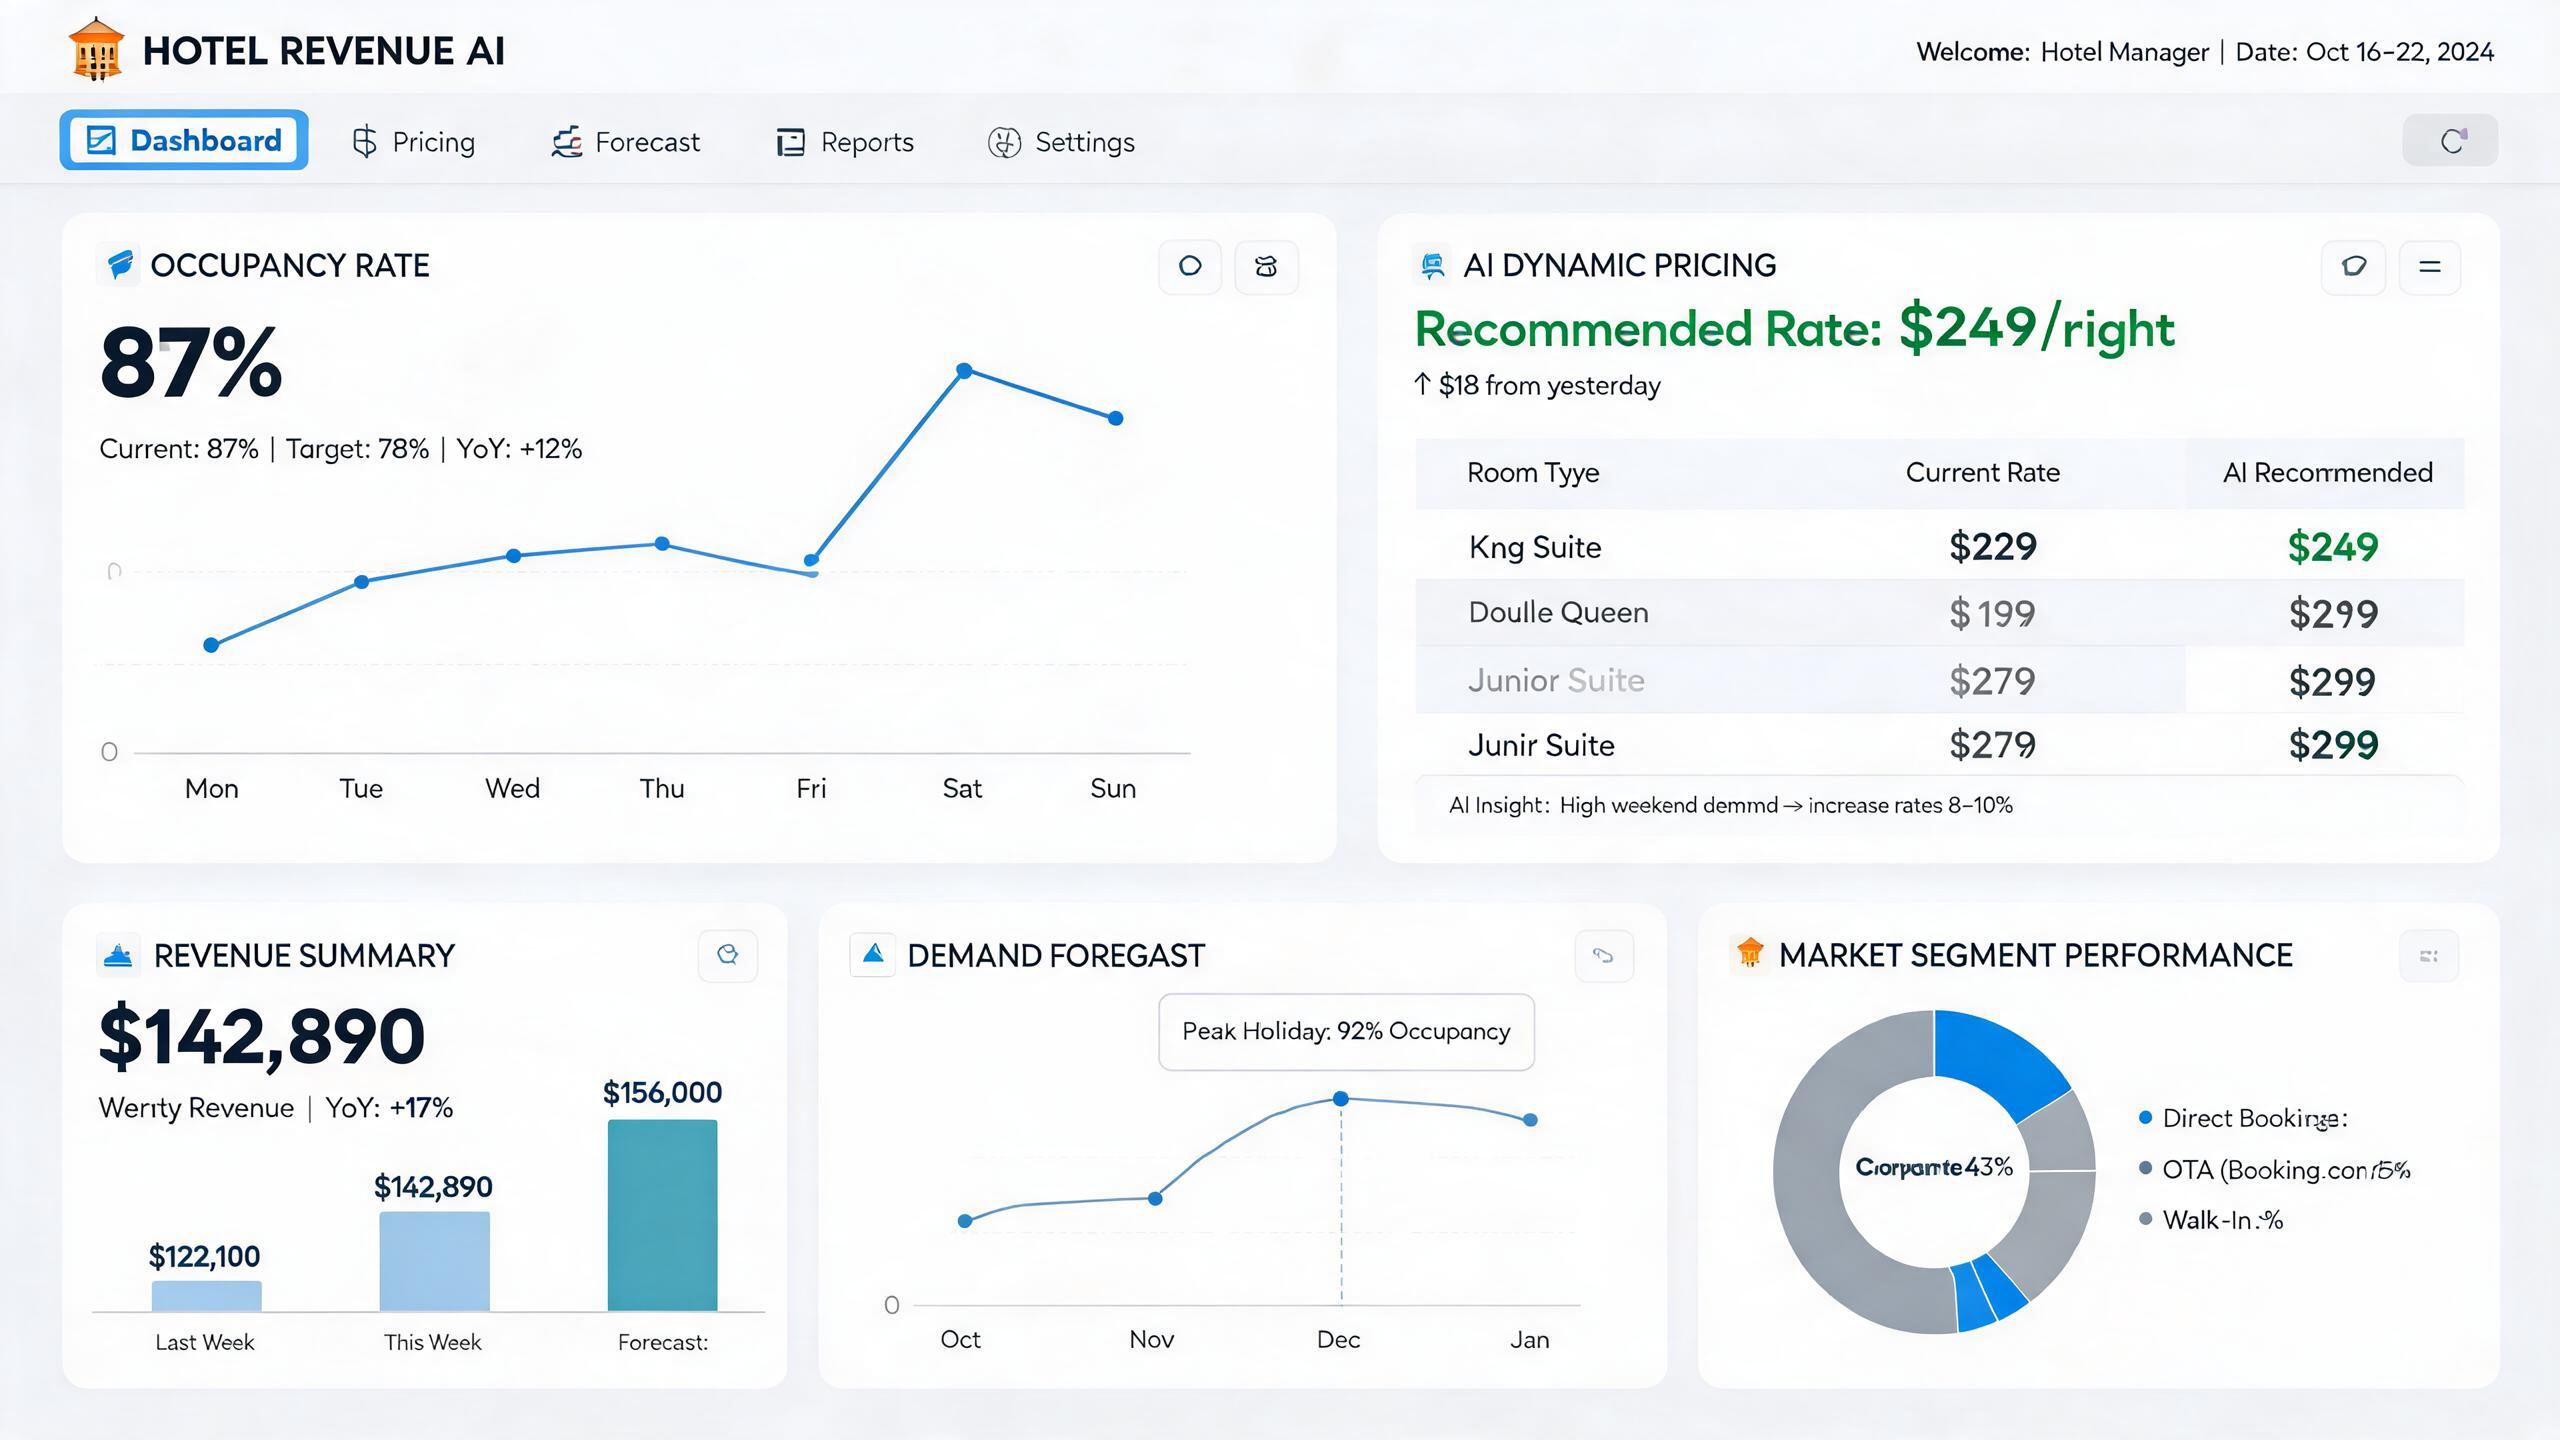Click the second icon button in Occupancy Rate card
Viewport: 2560px width, 1440px height.
click(1266, 266)
